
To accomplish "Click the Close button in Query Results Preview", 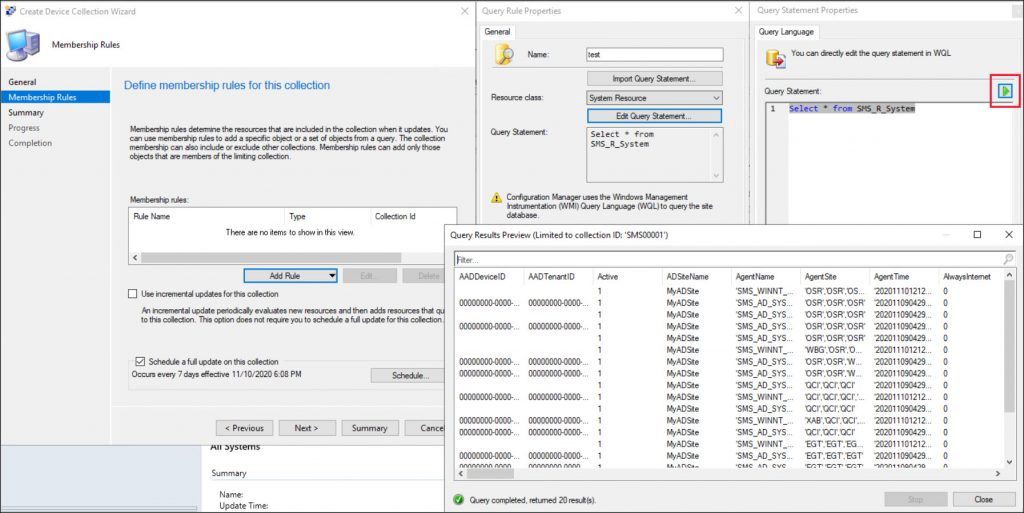I will tap(984, 499).
